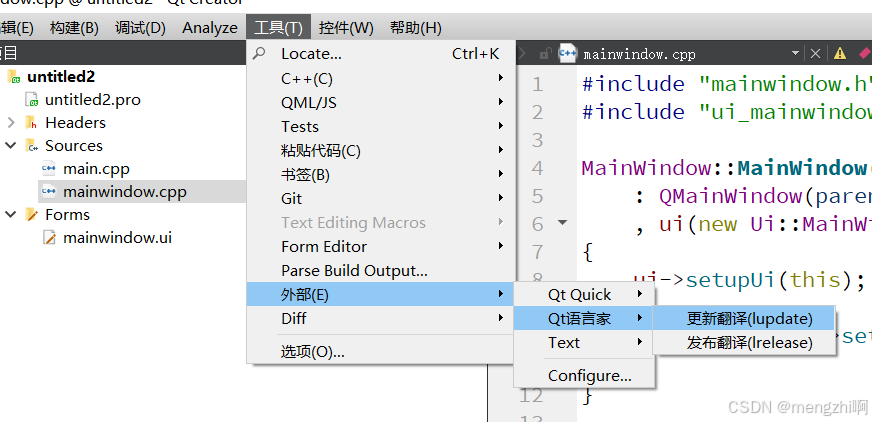Click the '#include "mainwindow.h' text on line 1

coord(726,84)
